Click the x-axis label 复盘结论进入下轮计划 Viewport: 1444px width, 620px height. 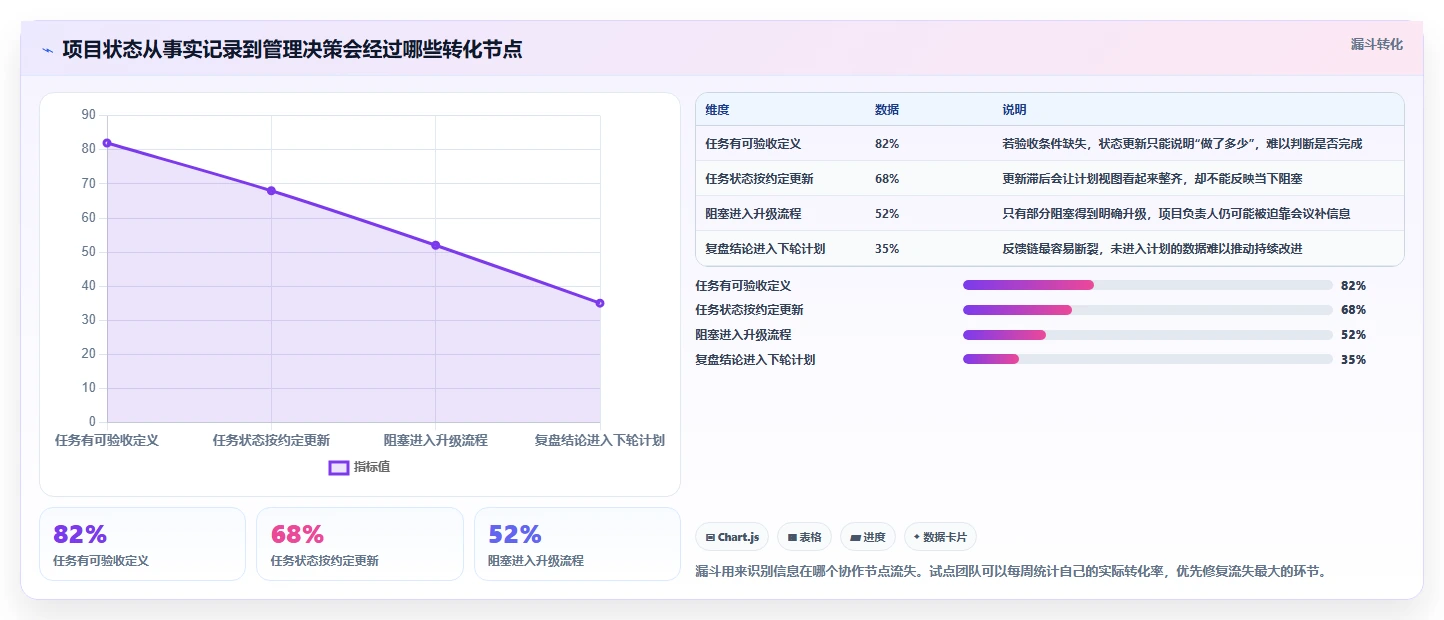point(600,440)
